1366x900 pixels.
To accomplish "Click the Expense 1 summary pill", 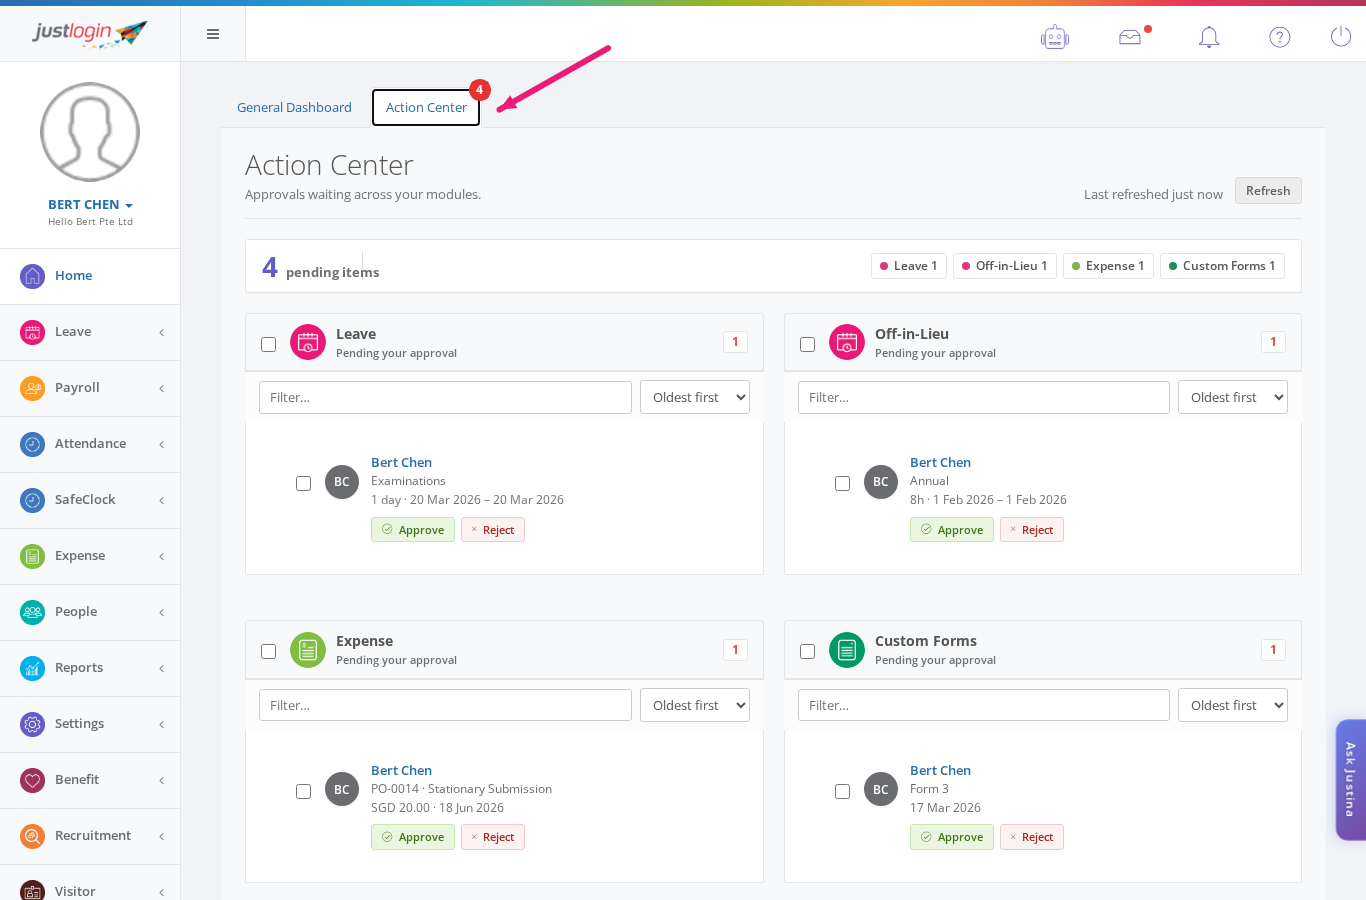I will tap(1108, 266).
